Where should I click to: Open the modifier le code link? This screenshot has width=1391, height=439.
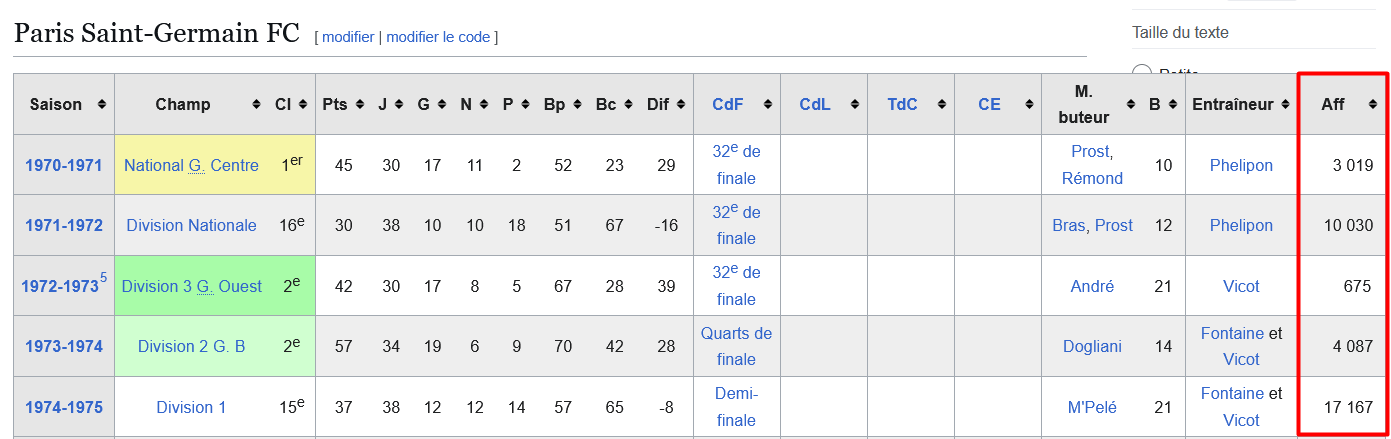pos(438,36)
